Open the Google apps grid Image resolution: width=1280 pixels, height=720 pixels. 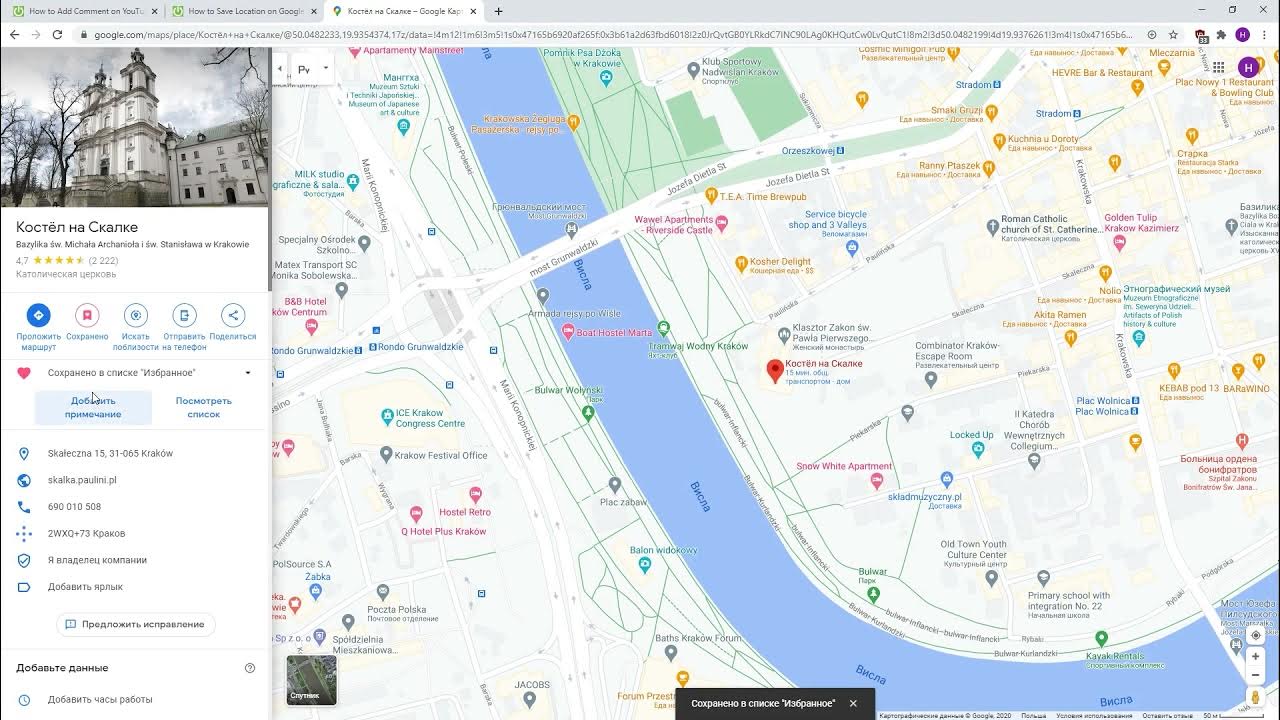pos(1218,67)
